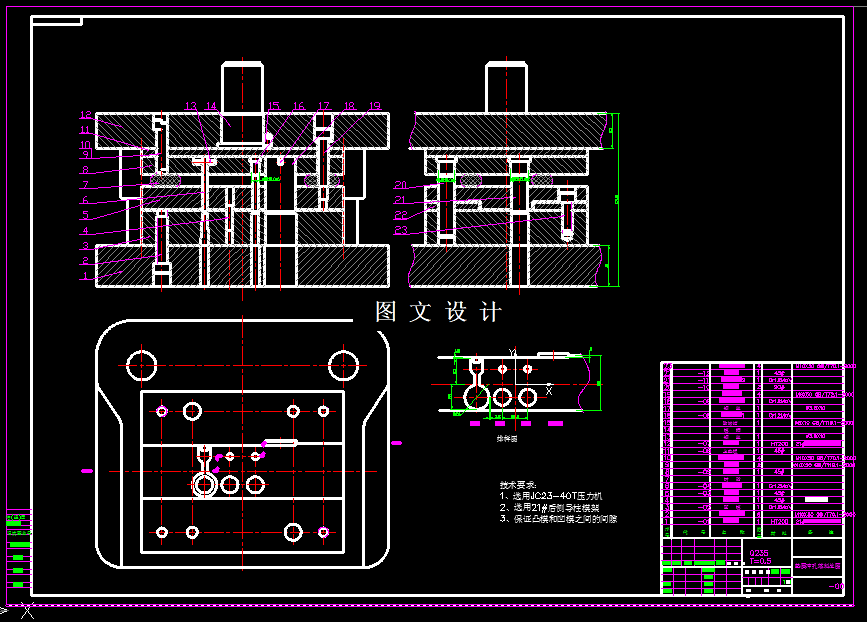
Task: Select callout number 20 in the side view
Action: tap(400, 185)
